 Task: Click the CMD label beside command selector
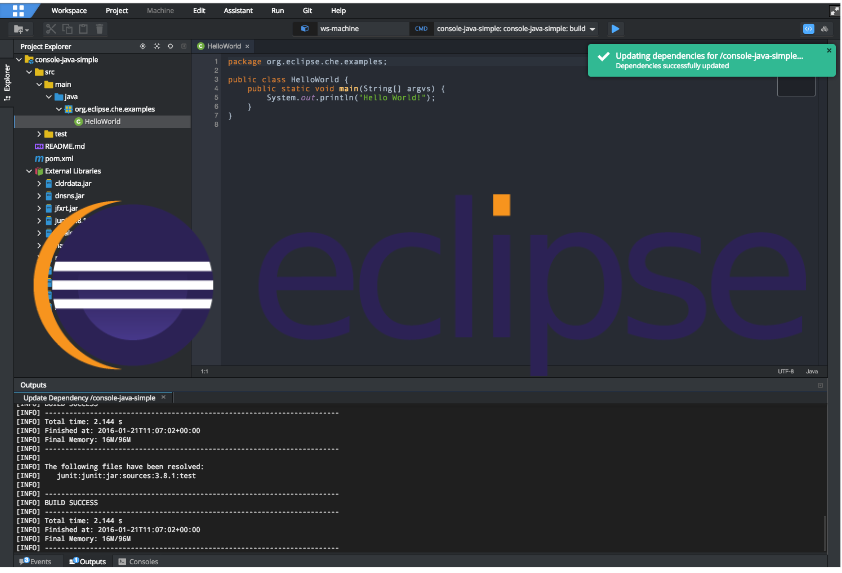tap(421, 28)
